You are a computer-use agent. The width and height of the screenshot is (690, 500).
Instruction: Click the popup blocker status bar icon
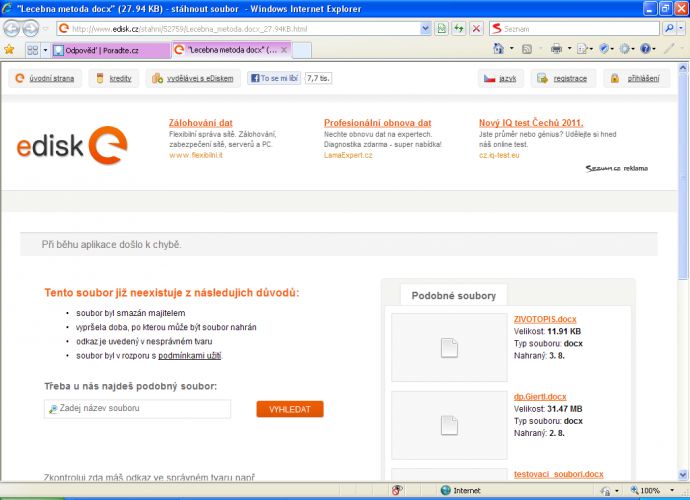click(x=397, y=490)
